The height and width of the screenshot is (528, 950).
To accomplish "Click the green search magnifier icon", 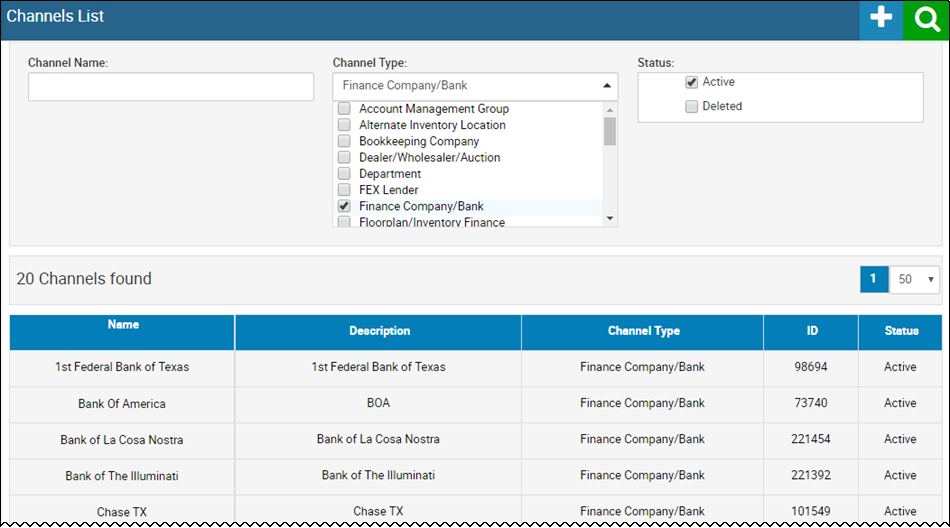I will tap(926, 20).
